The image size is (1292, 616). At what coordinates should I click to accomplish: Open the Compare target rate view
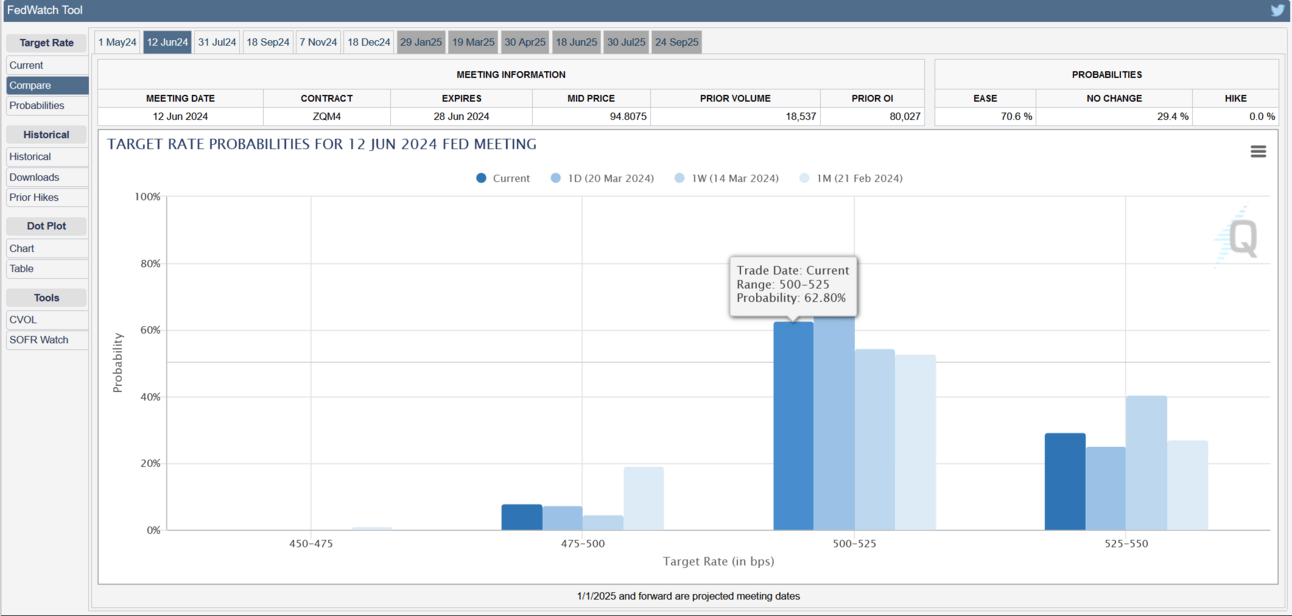pyautogui.click(x=47, y=85)
